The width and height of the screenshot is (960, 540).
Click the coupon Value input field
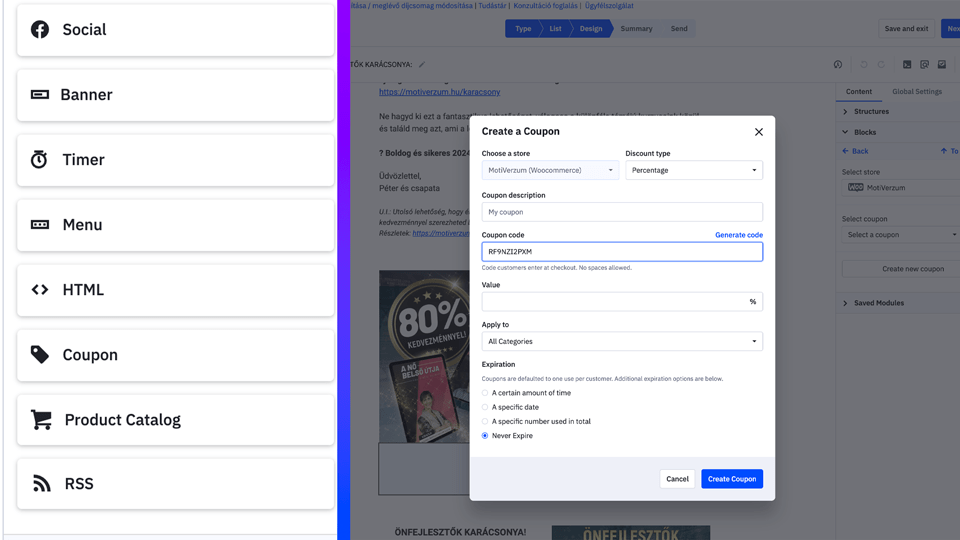(612, 301)
